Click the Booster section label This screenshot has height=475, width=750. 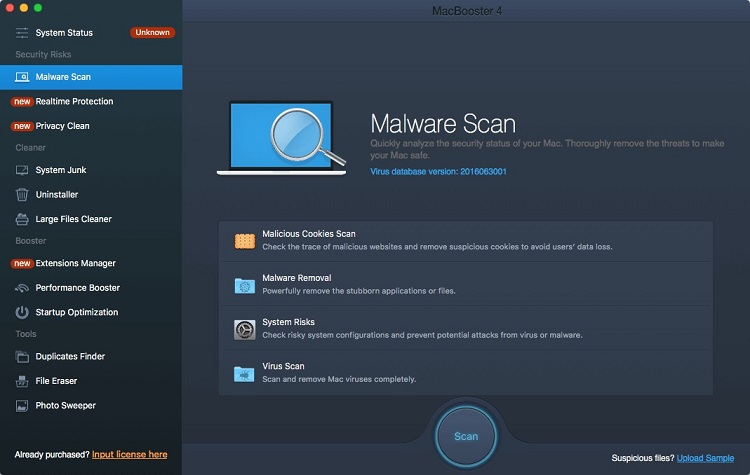click(31, 241)
